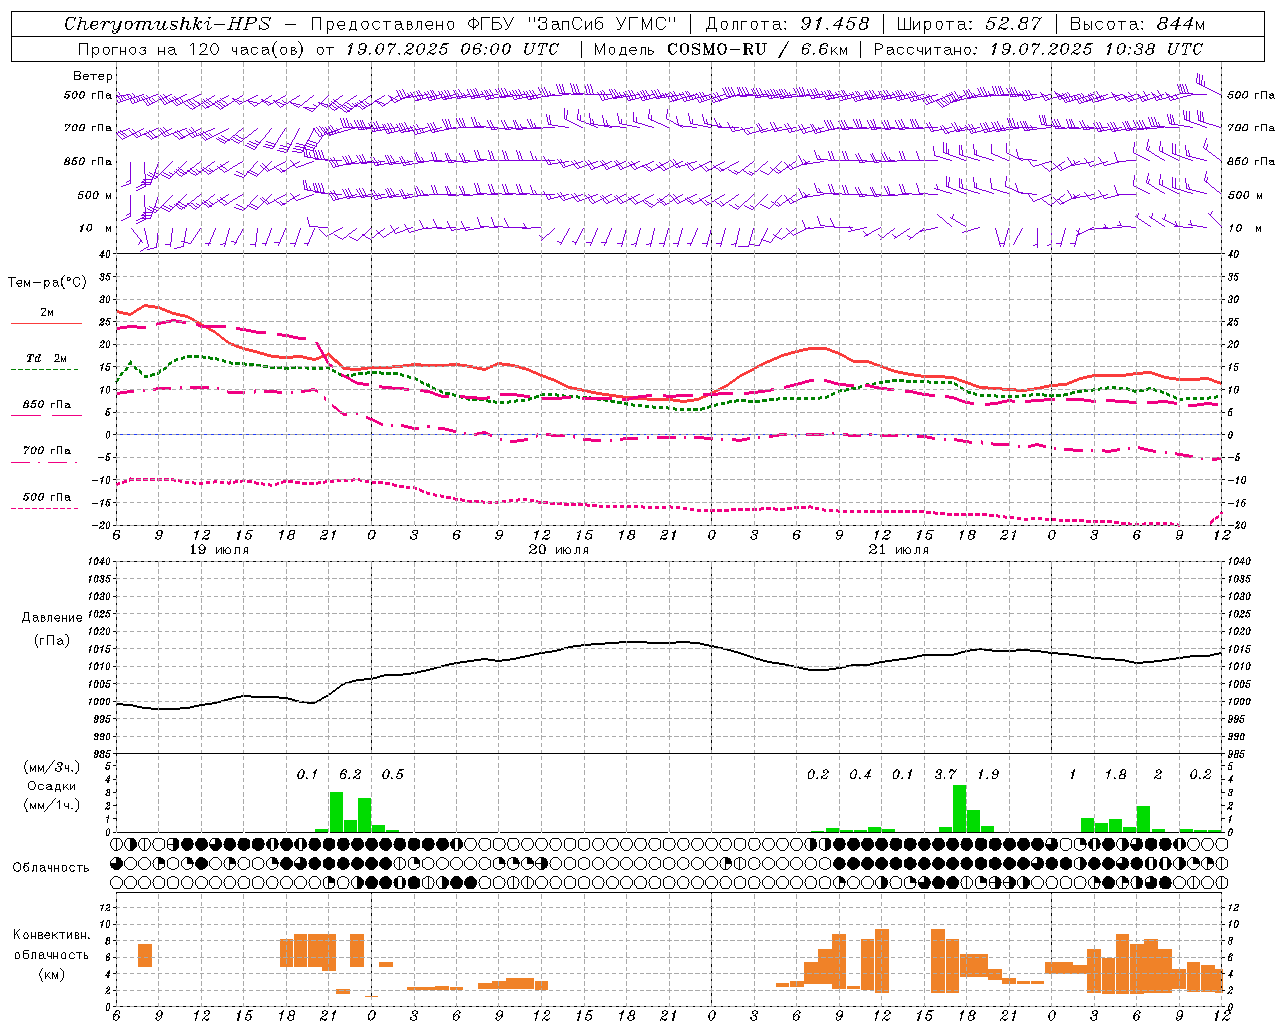Screen dimensions: 1280x1024
Task: Click the 'Облачность' cloud cover label
Action: [51, 868]
